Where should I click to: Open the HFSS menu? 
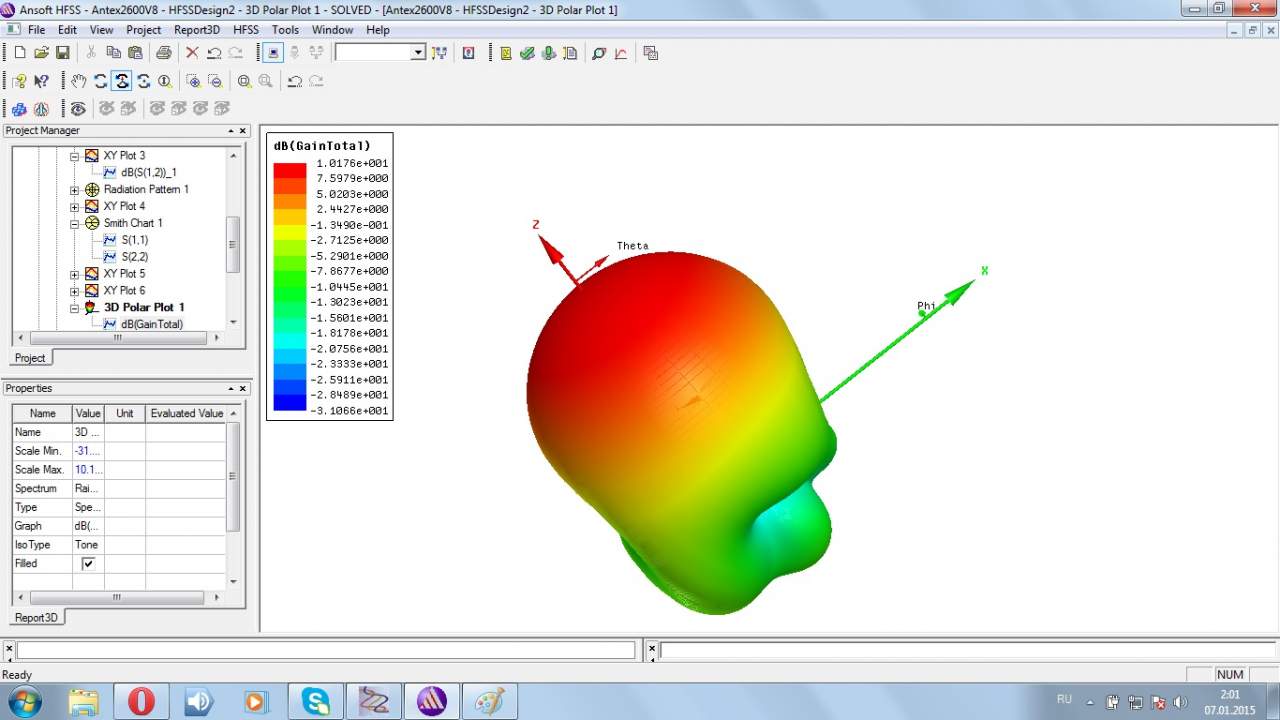pyautogui.click(x=245, y=30)
